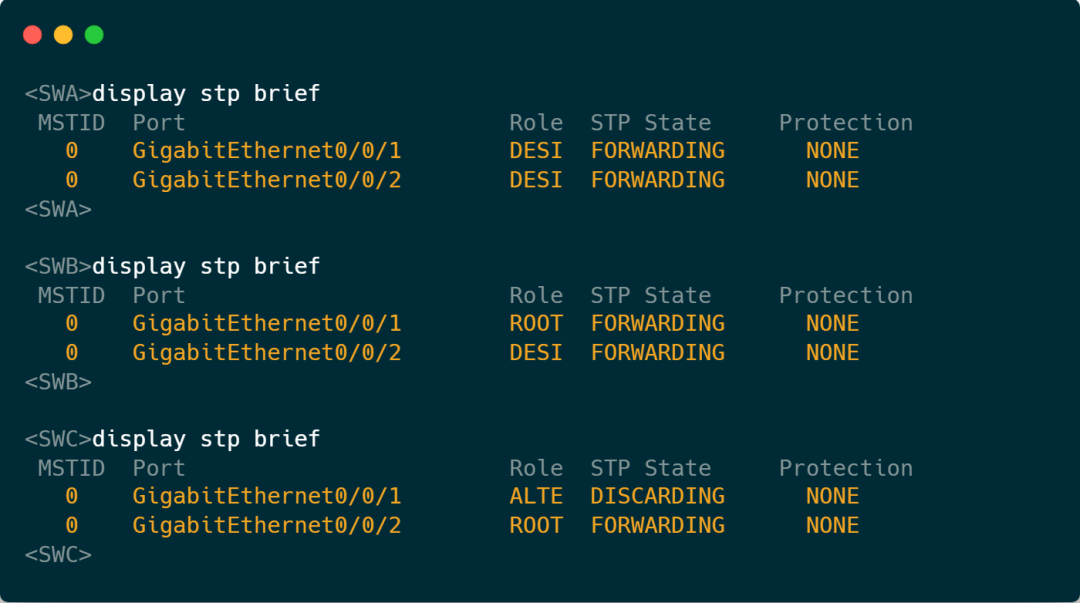Click DESI role for SWB GigabitEthernet0/0/2

(x=536, y=352)
